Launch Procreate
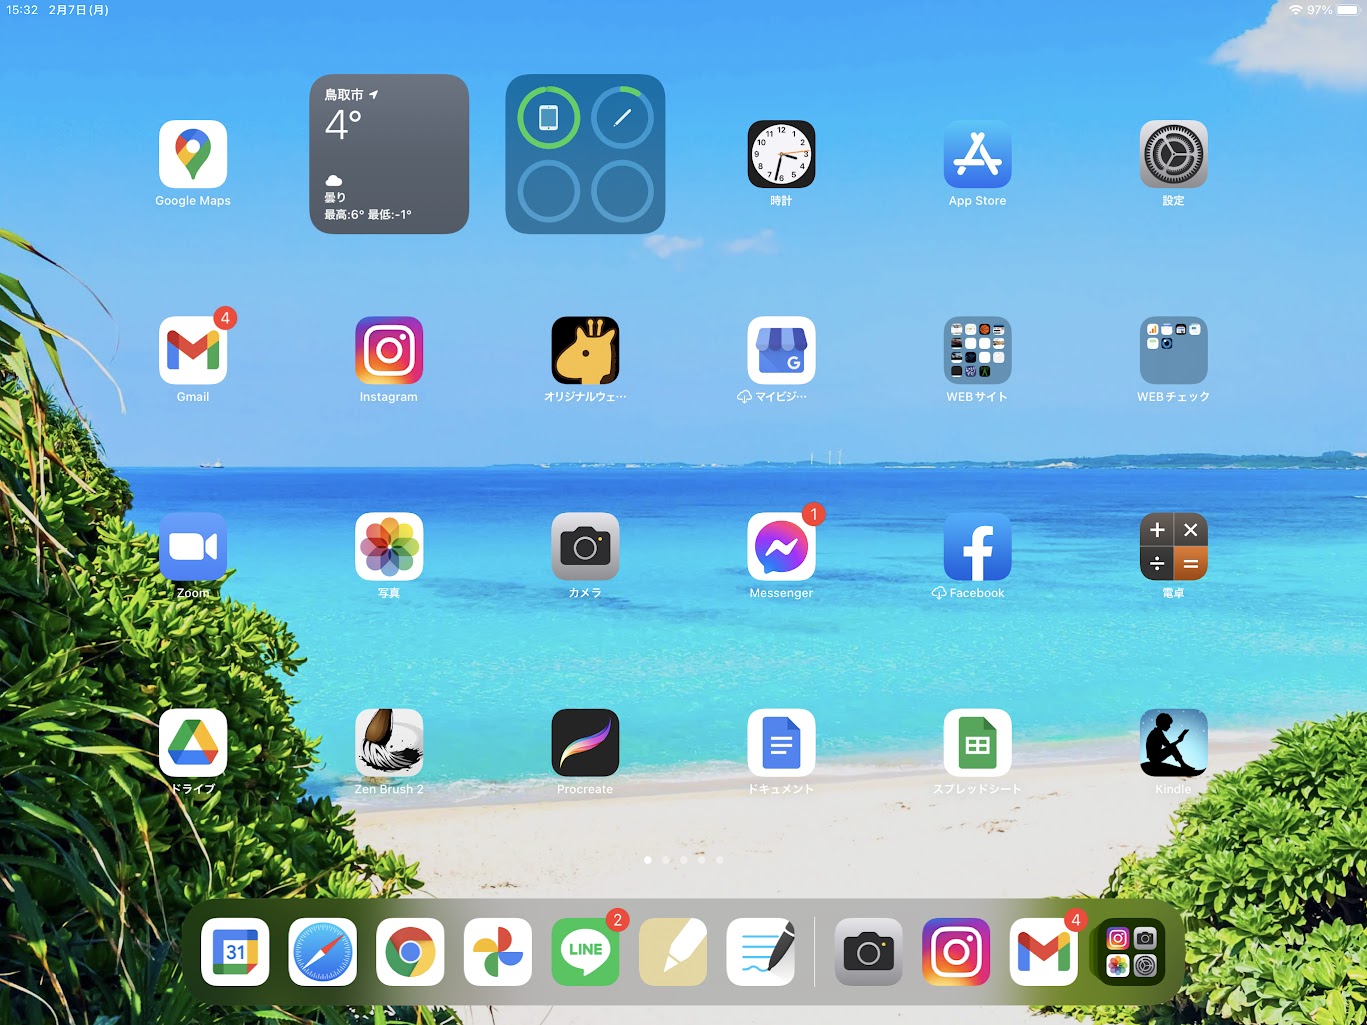The height and width of the screenshot is (1025, 1367). pos(585,742)
